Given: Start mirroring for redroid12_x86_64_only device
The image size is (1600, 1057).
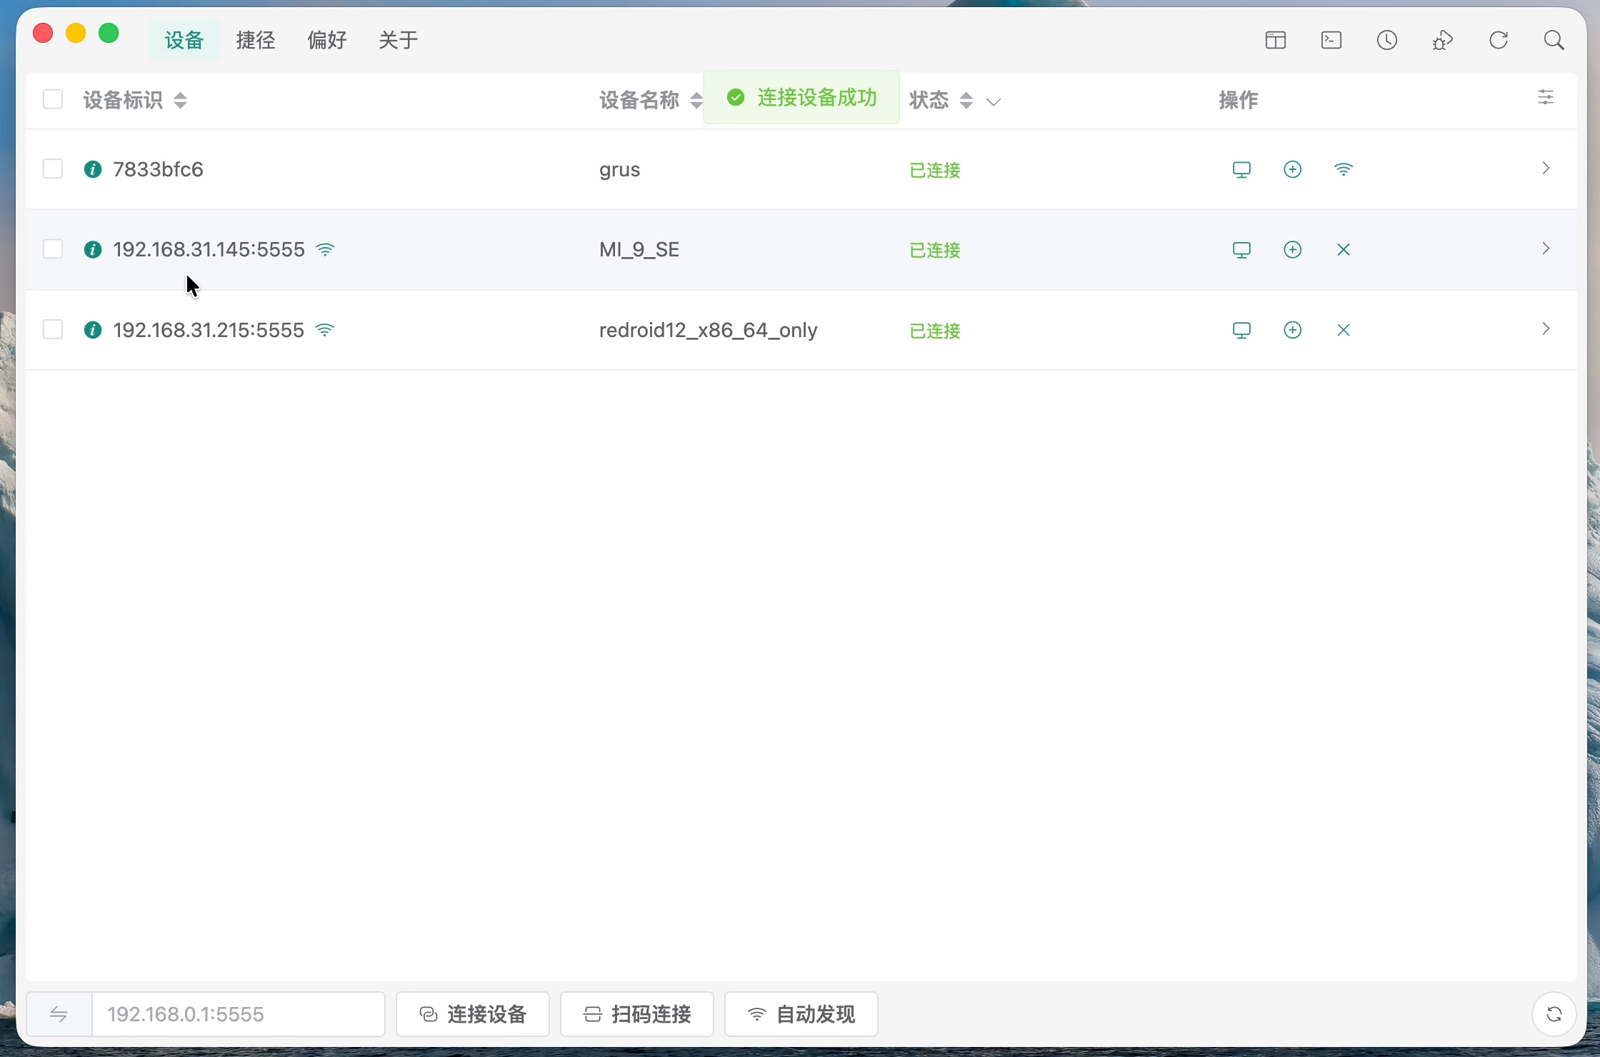Looking at the screenshot, I should pyautogui.click(x=1241, y=330).
